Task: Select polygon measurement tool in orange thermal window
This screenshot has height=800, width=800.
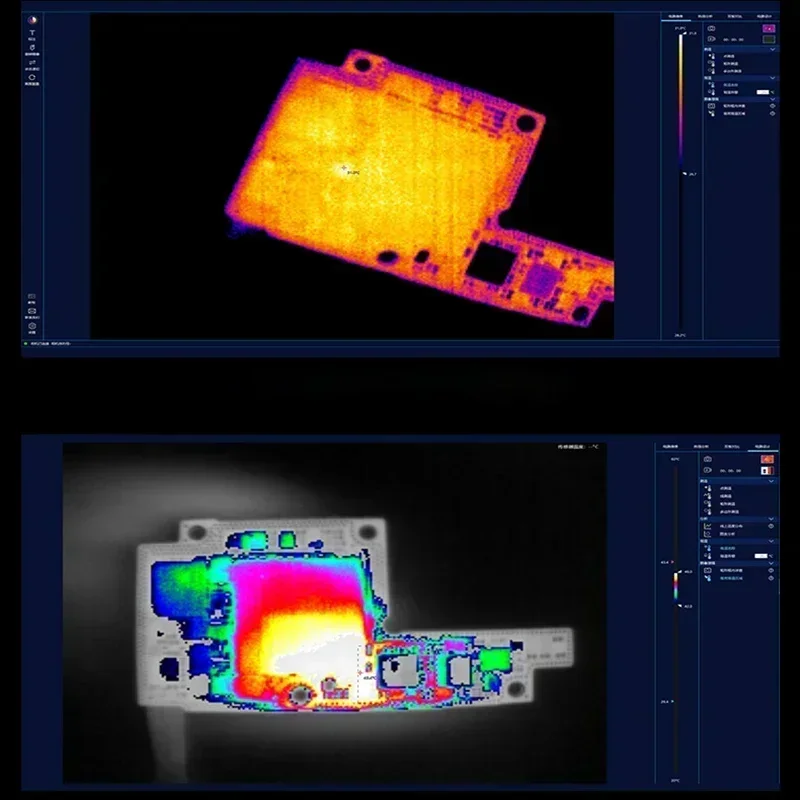Action: pos(712,71)
